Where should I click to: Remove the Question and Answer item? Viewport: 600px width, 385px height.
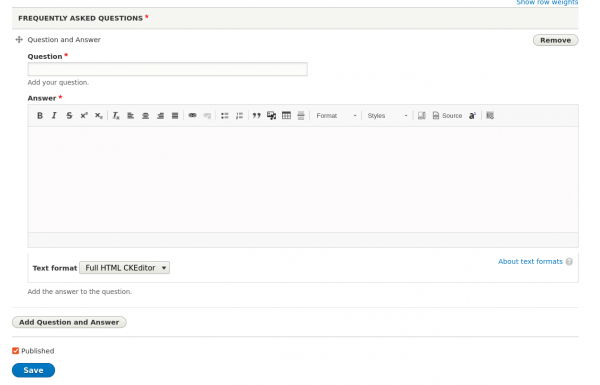click(556, 40)
